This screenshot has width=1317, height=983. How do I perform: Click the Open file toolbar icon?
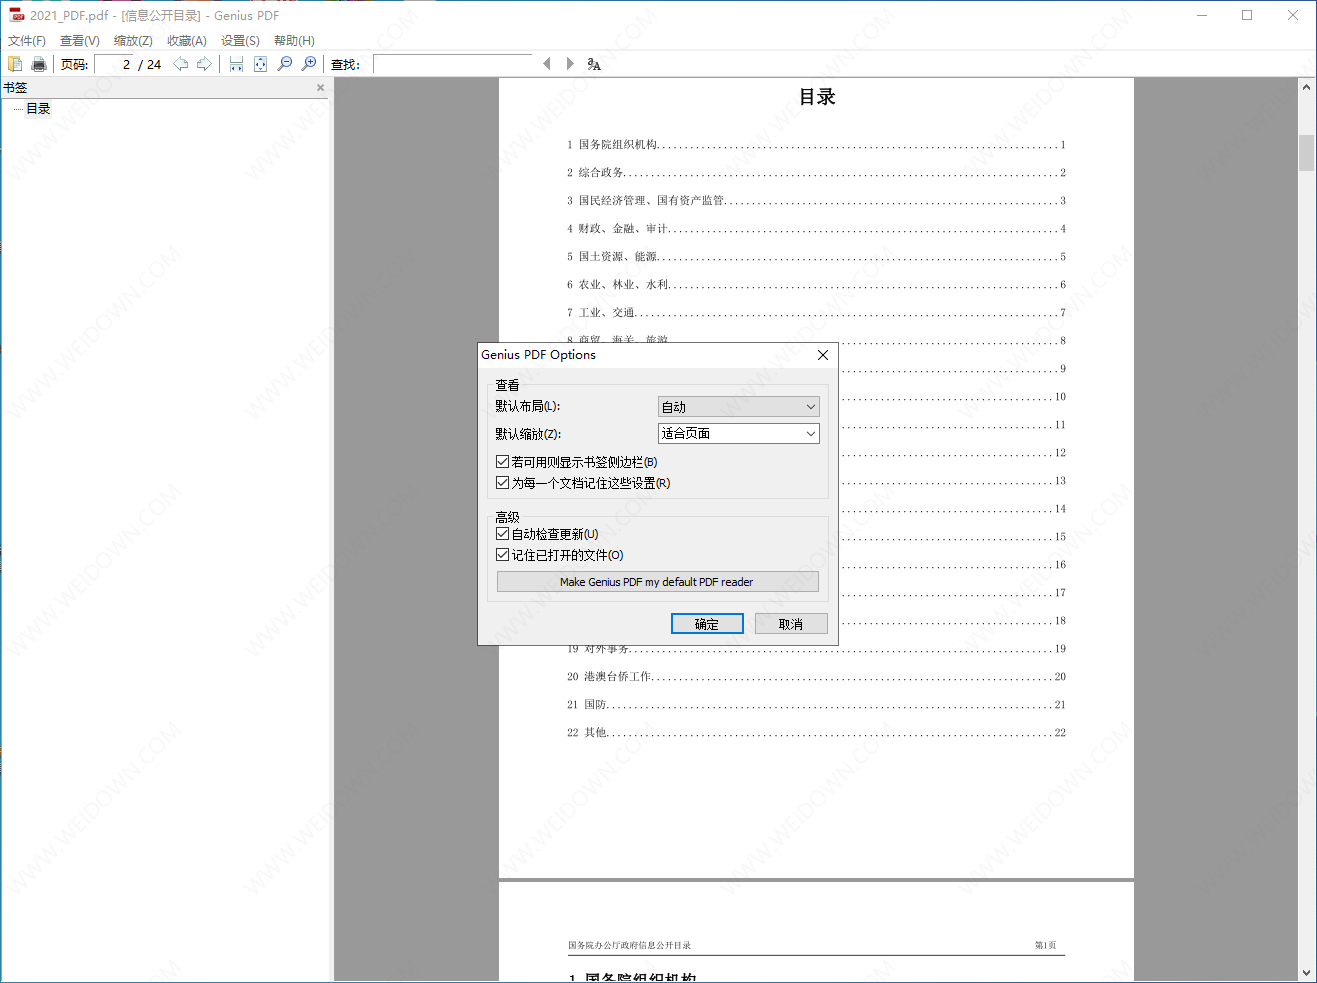[x=15, y=64]
